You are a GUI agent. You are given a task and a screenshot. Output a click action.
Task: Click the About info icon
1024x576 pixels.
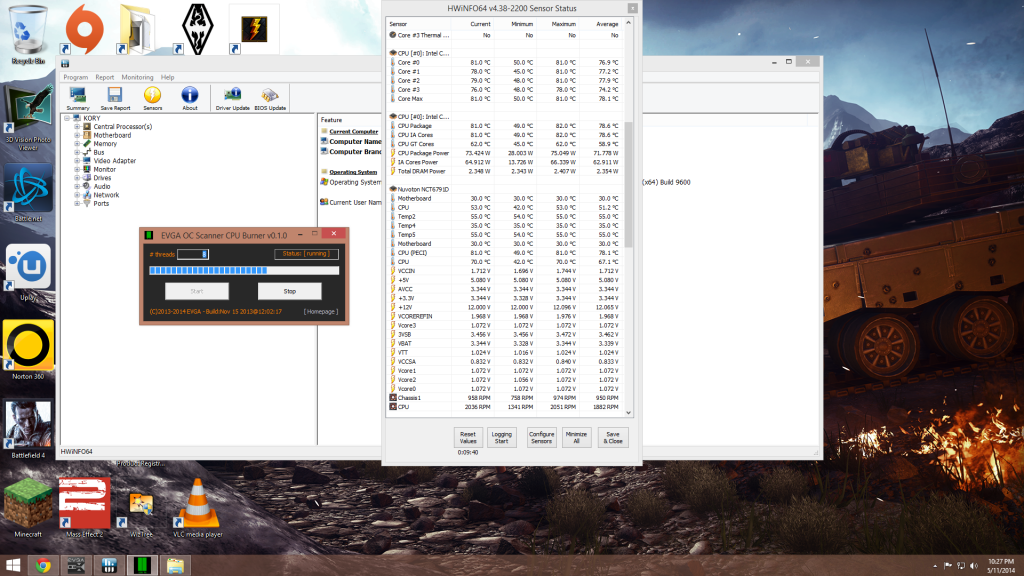(190, 96)
